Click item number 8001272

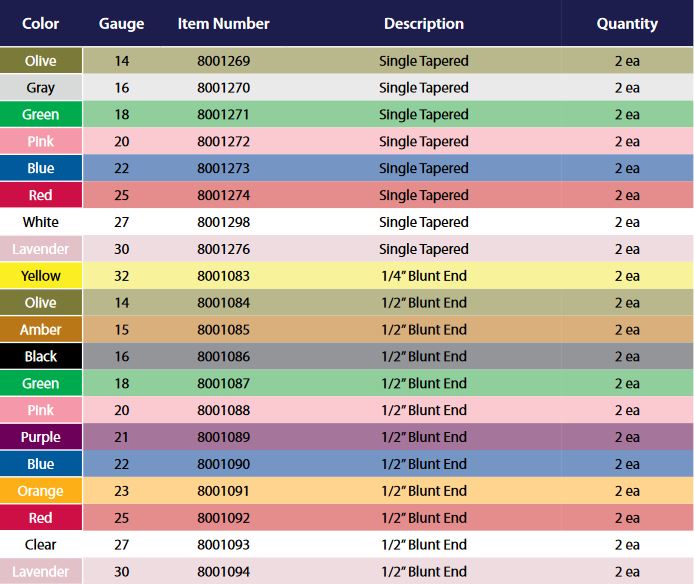tap(224, 141)
